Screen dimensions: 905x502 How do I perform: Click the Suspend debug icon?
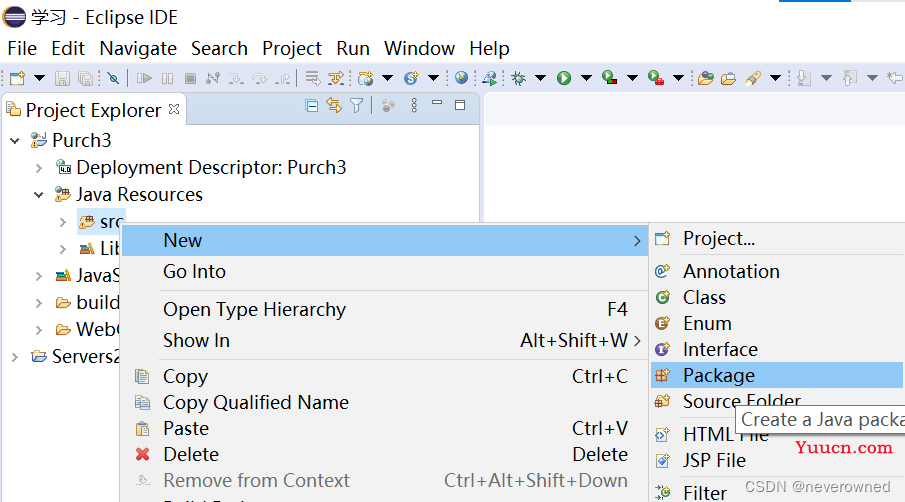[x=167, y=78]
